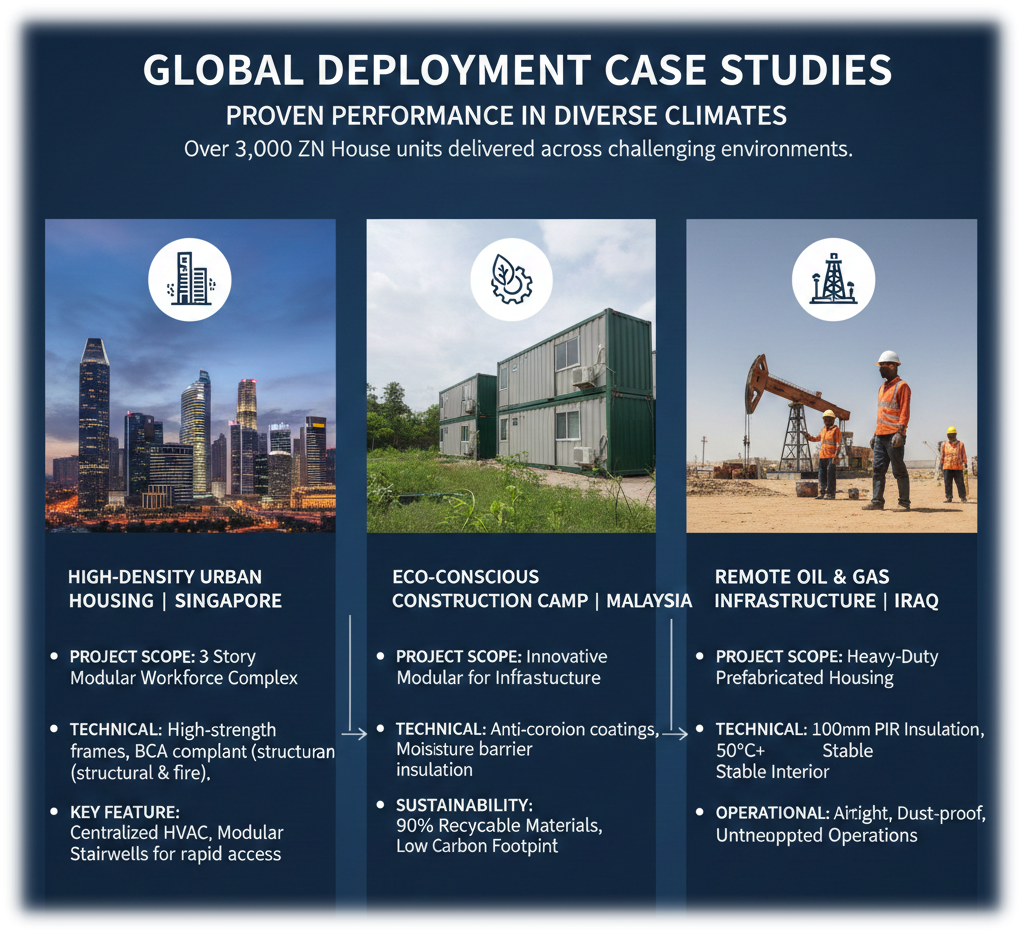This screenshot has width=1022, height=933.
Task: Click the oil derrick tower icon
Action: click(832, 278)
